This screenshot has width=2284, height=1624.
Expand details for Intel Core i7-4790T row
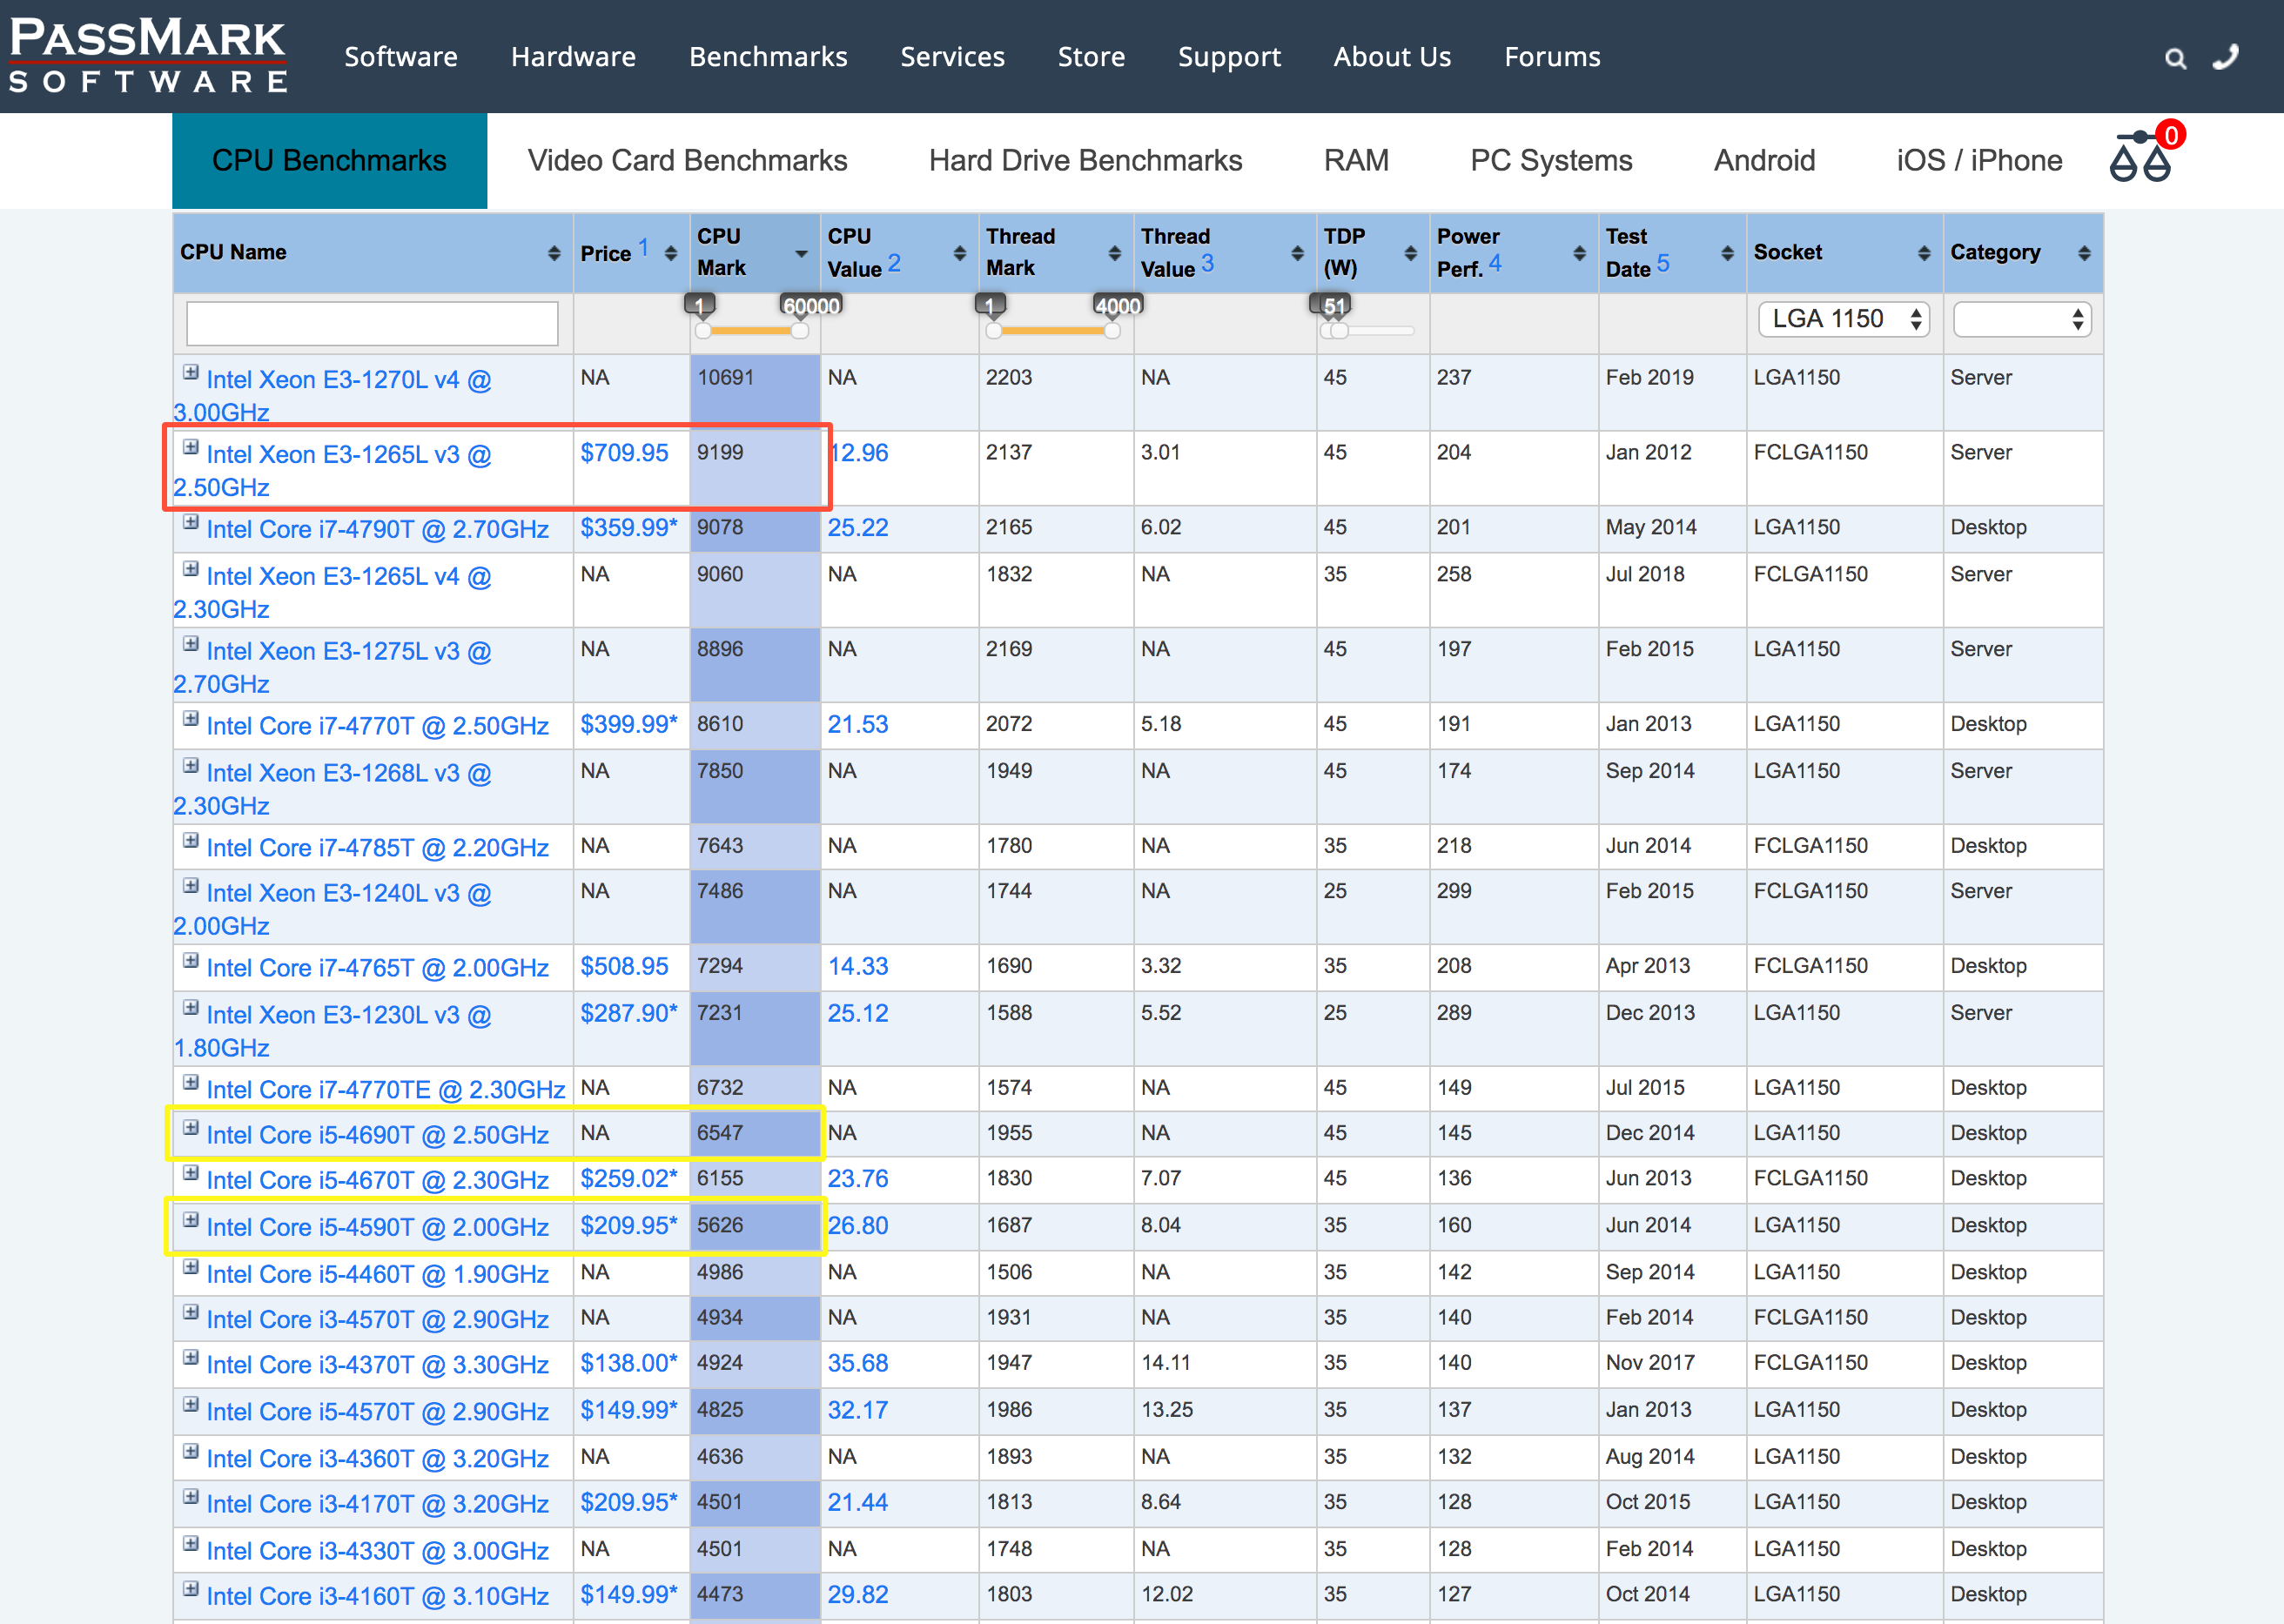pos(191,522)
